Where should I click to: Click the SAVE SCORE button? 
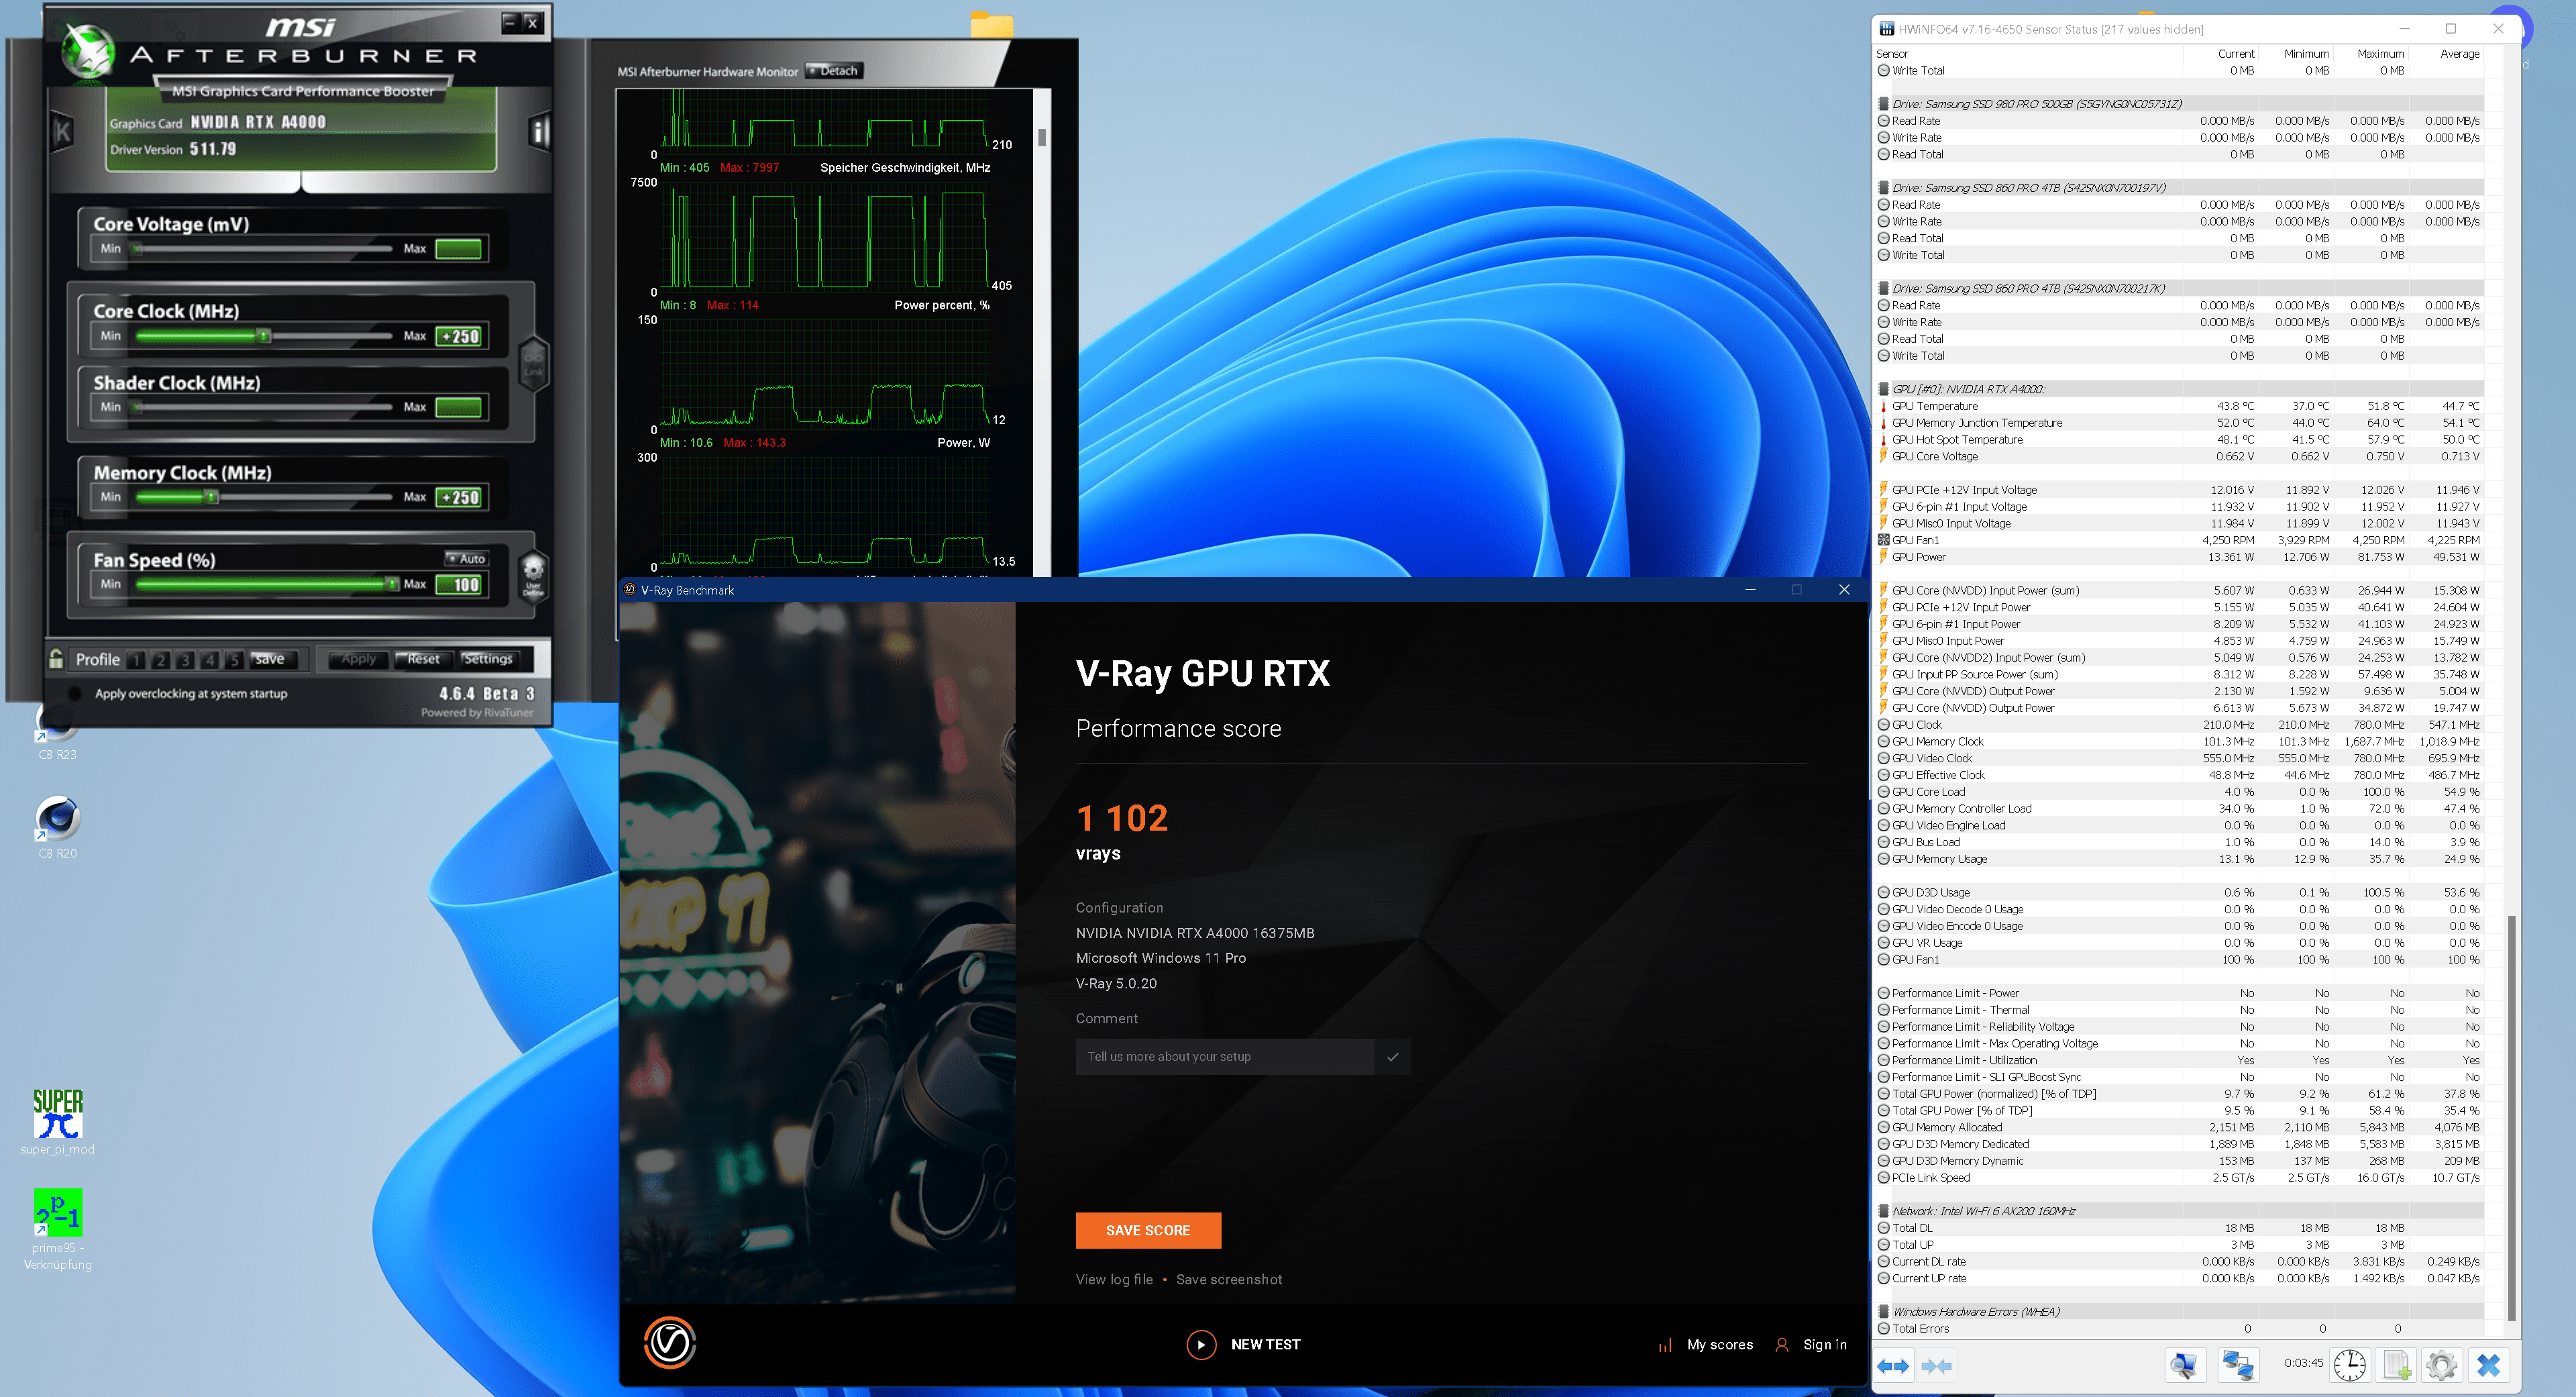[1147, 1231]
